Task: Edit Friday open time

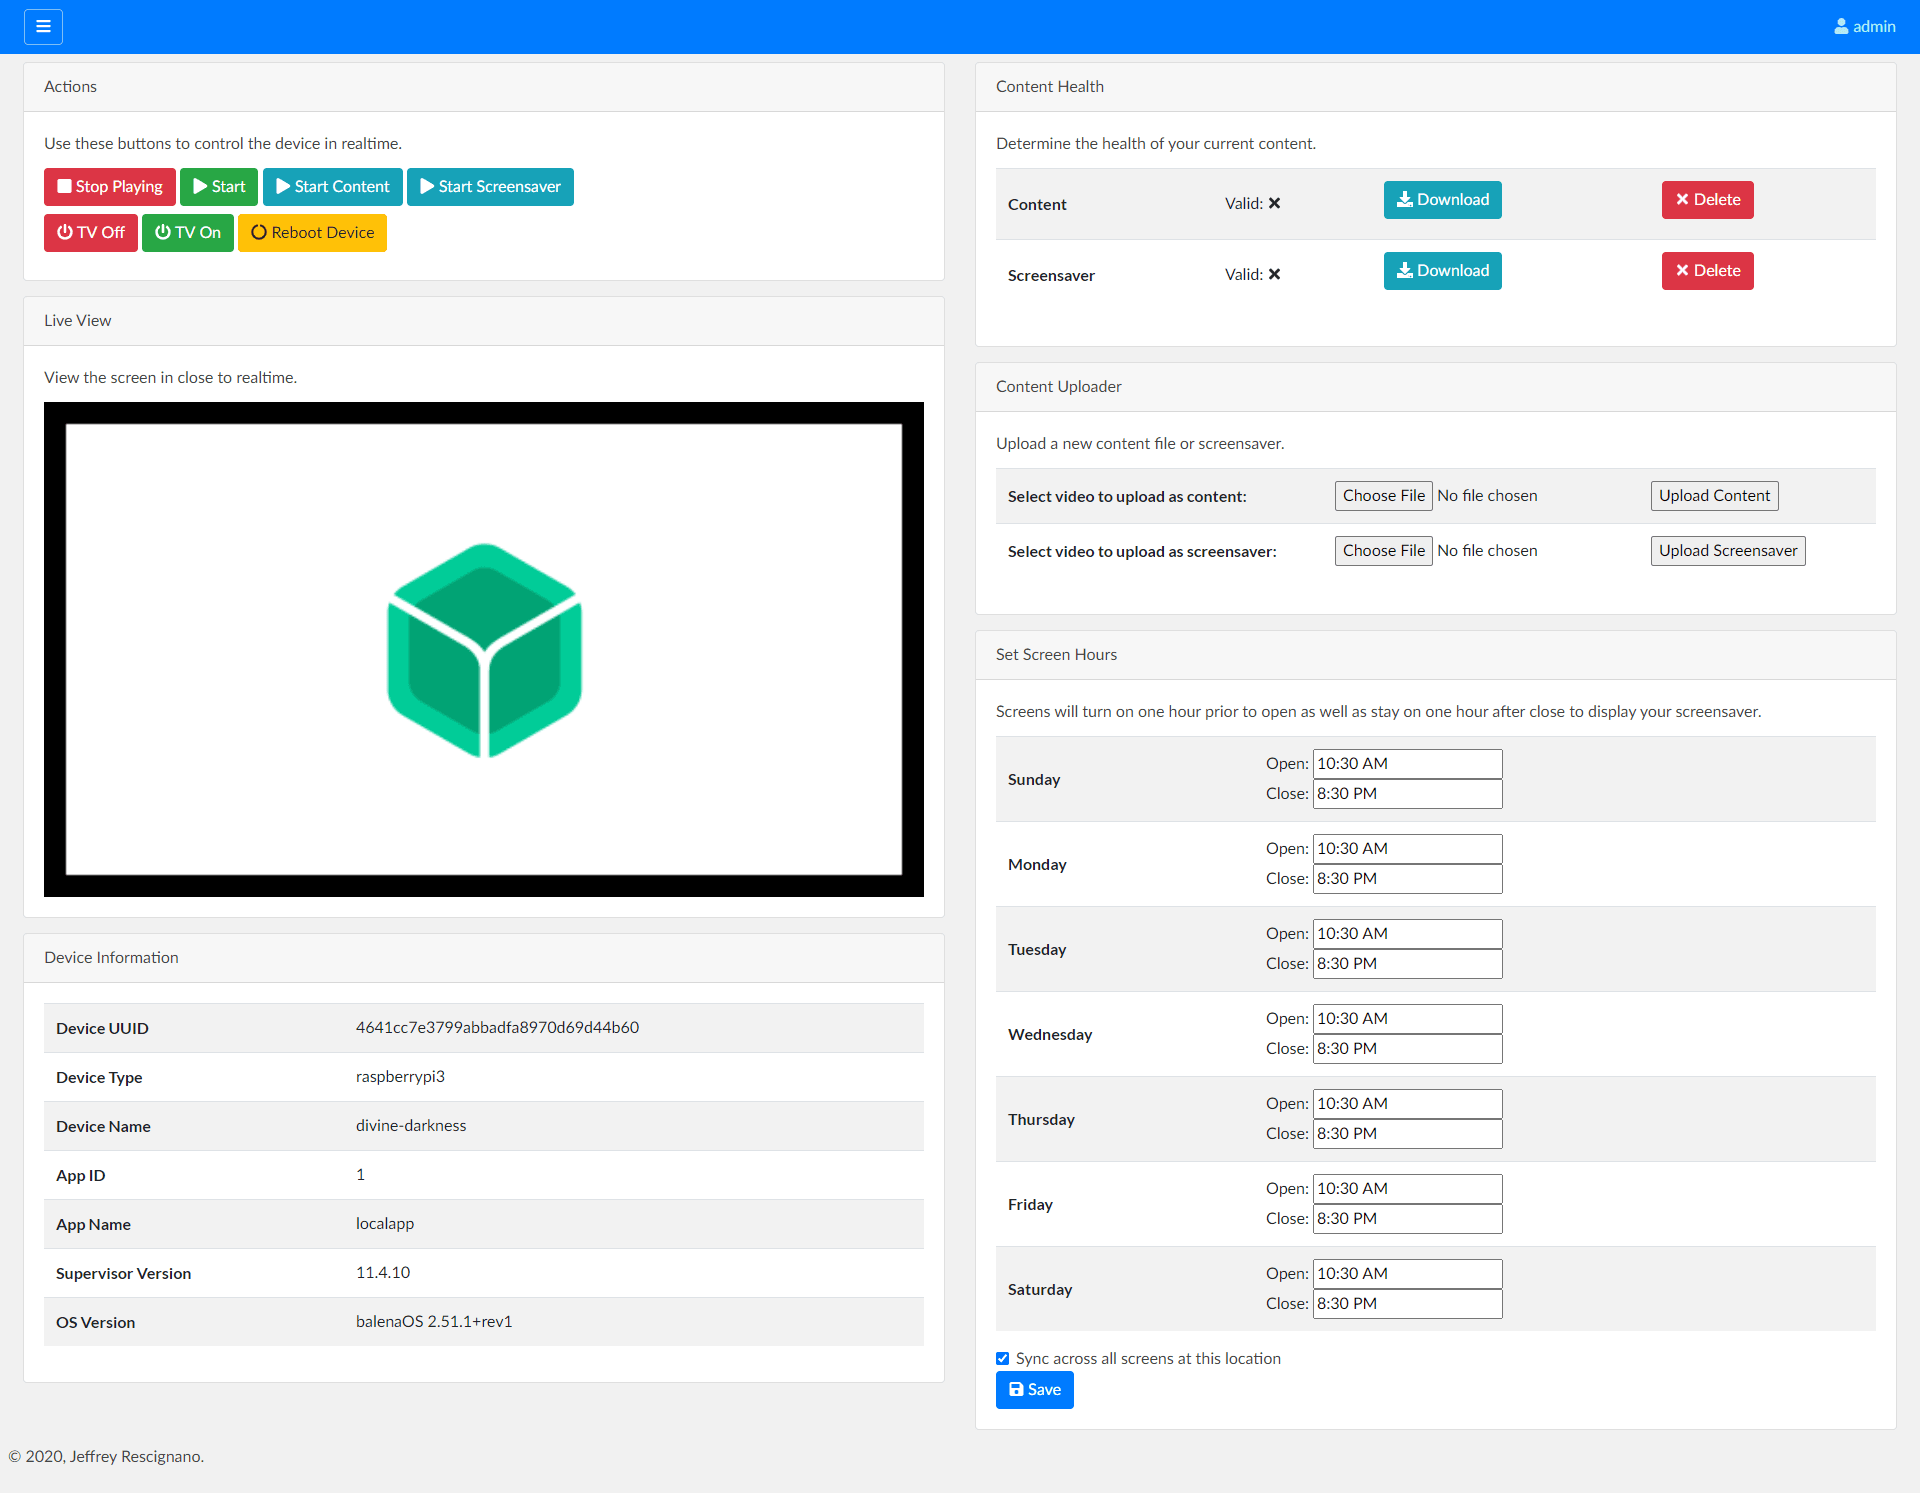Action: 1408,1189
